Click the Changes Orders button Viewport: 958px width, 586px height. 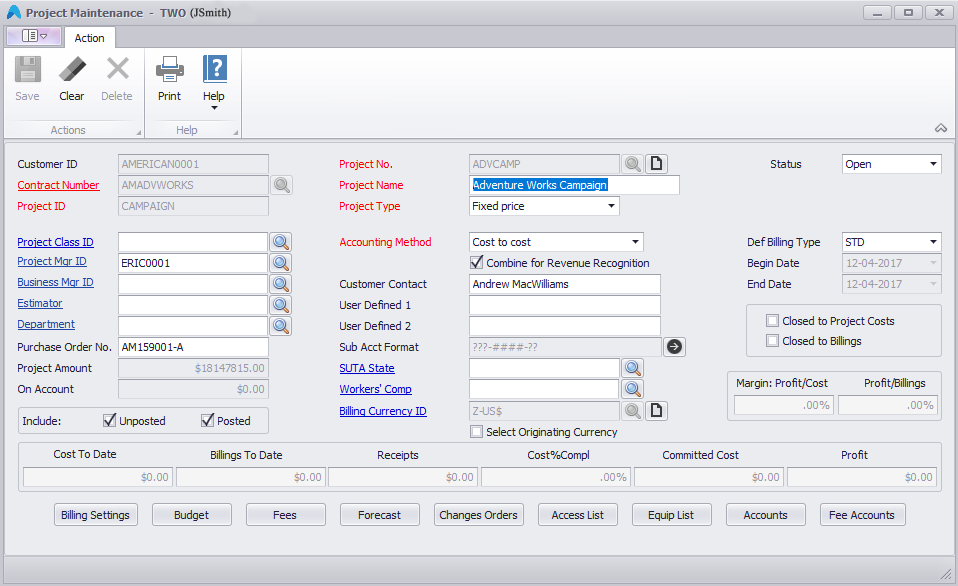(478, 515)
